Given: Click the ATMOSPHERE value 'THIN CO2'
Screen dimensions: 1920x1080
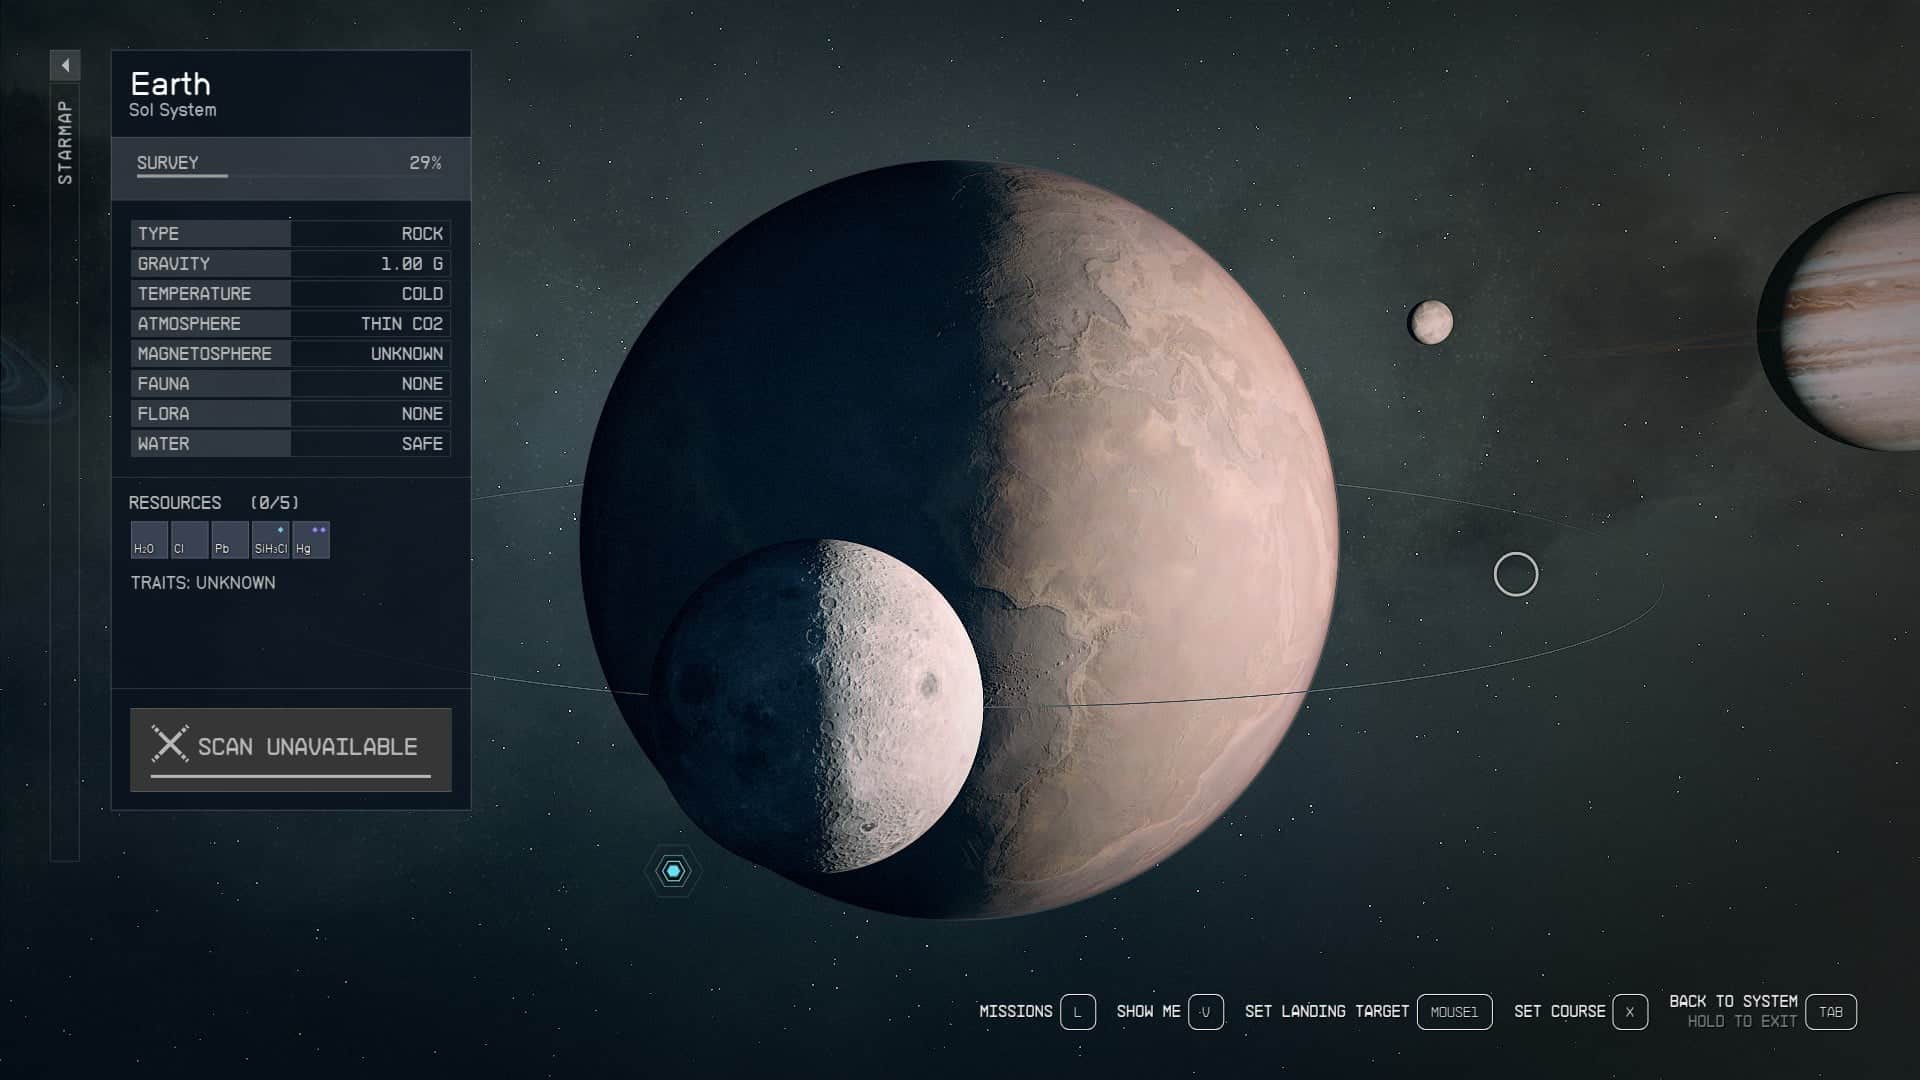Looking at the screenshot, I should [402, 324].
